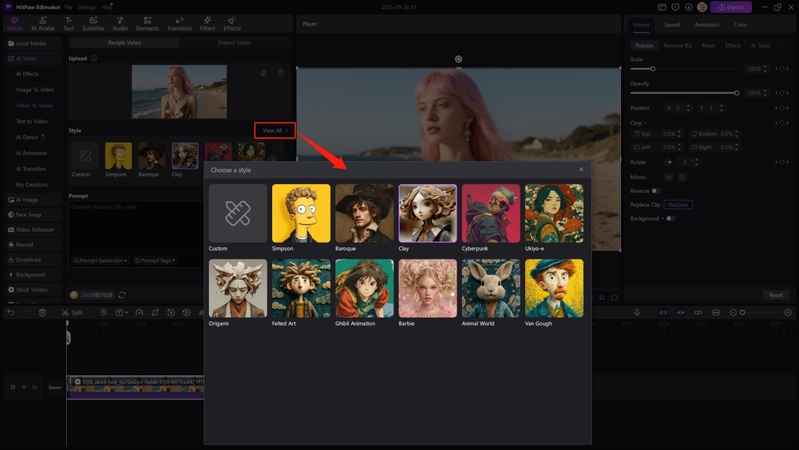Expand the Prompt Generator dropdown
The image size is (799, 450).
point(100,260)
